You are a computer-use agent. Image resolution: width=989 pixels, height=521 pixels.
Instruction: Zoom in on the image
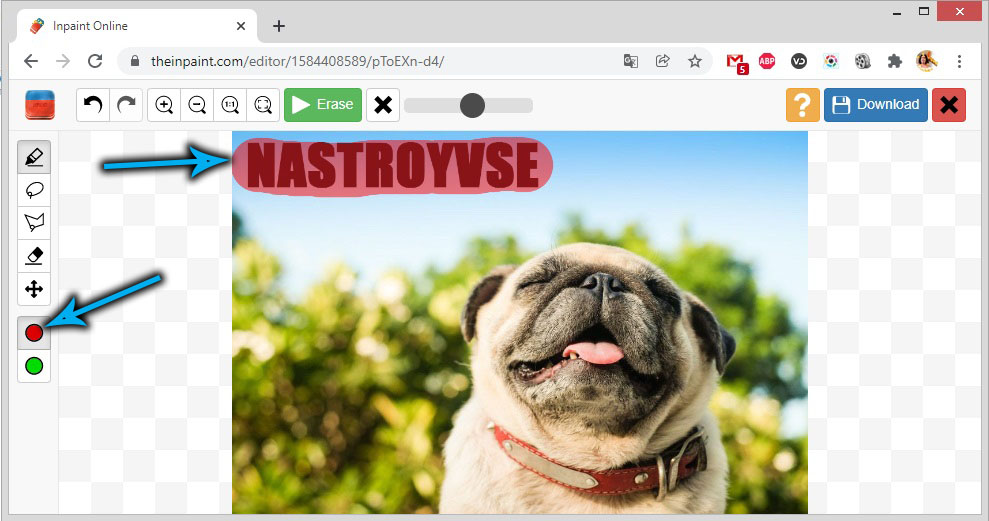click(x=164, y=105)
